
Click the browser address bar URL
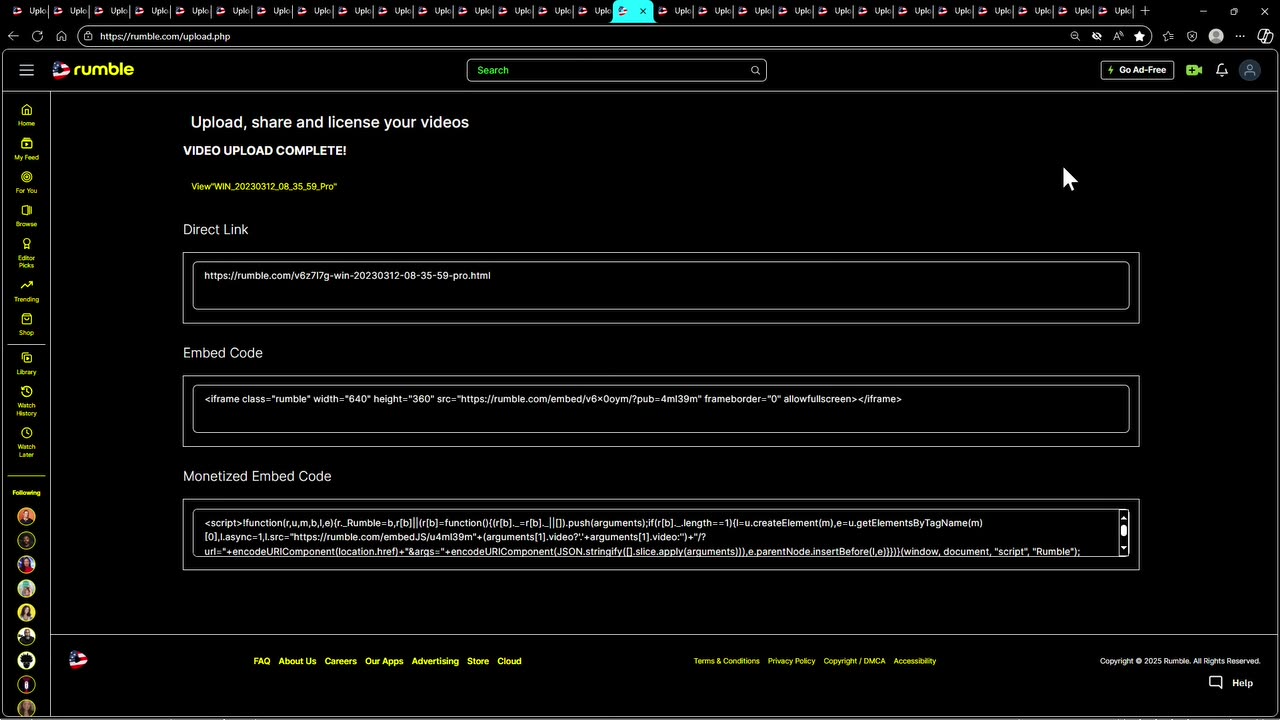click(x=165, y=36)
